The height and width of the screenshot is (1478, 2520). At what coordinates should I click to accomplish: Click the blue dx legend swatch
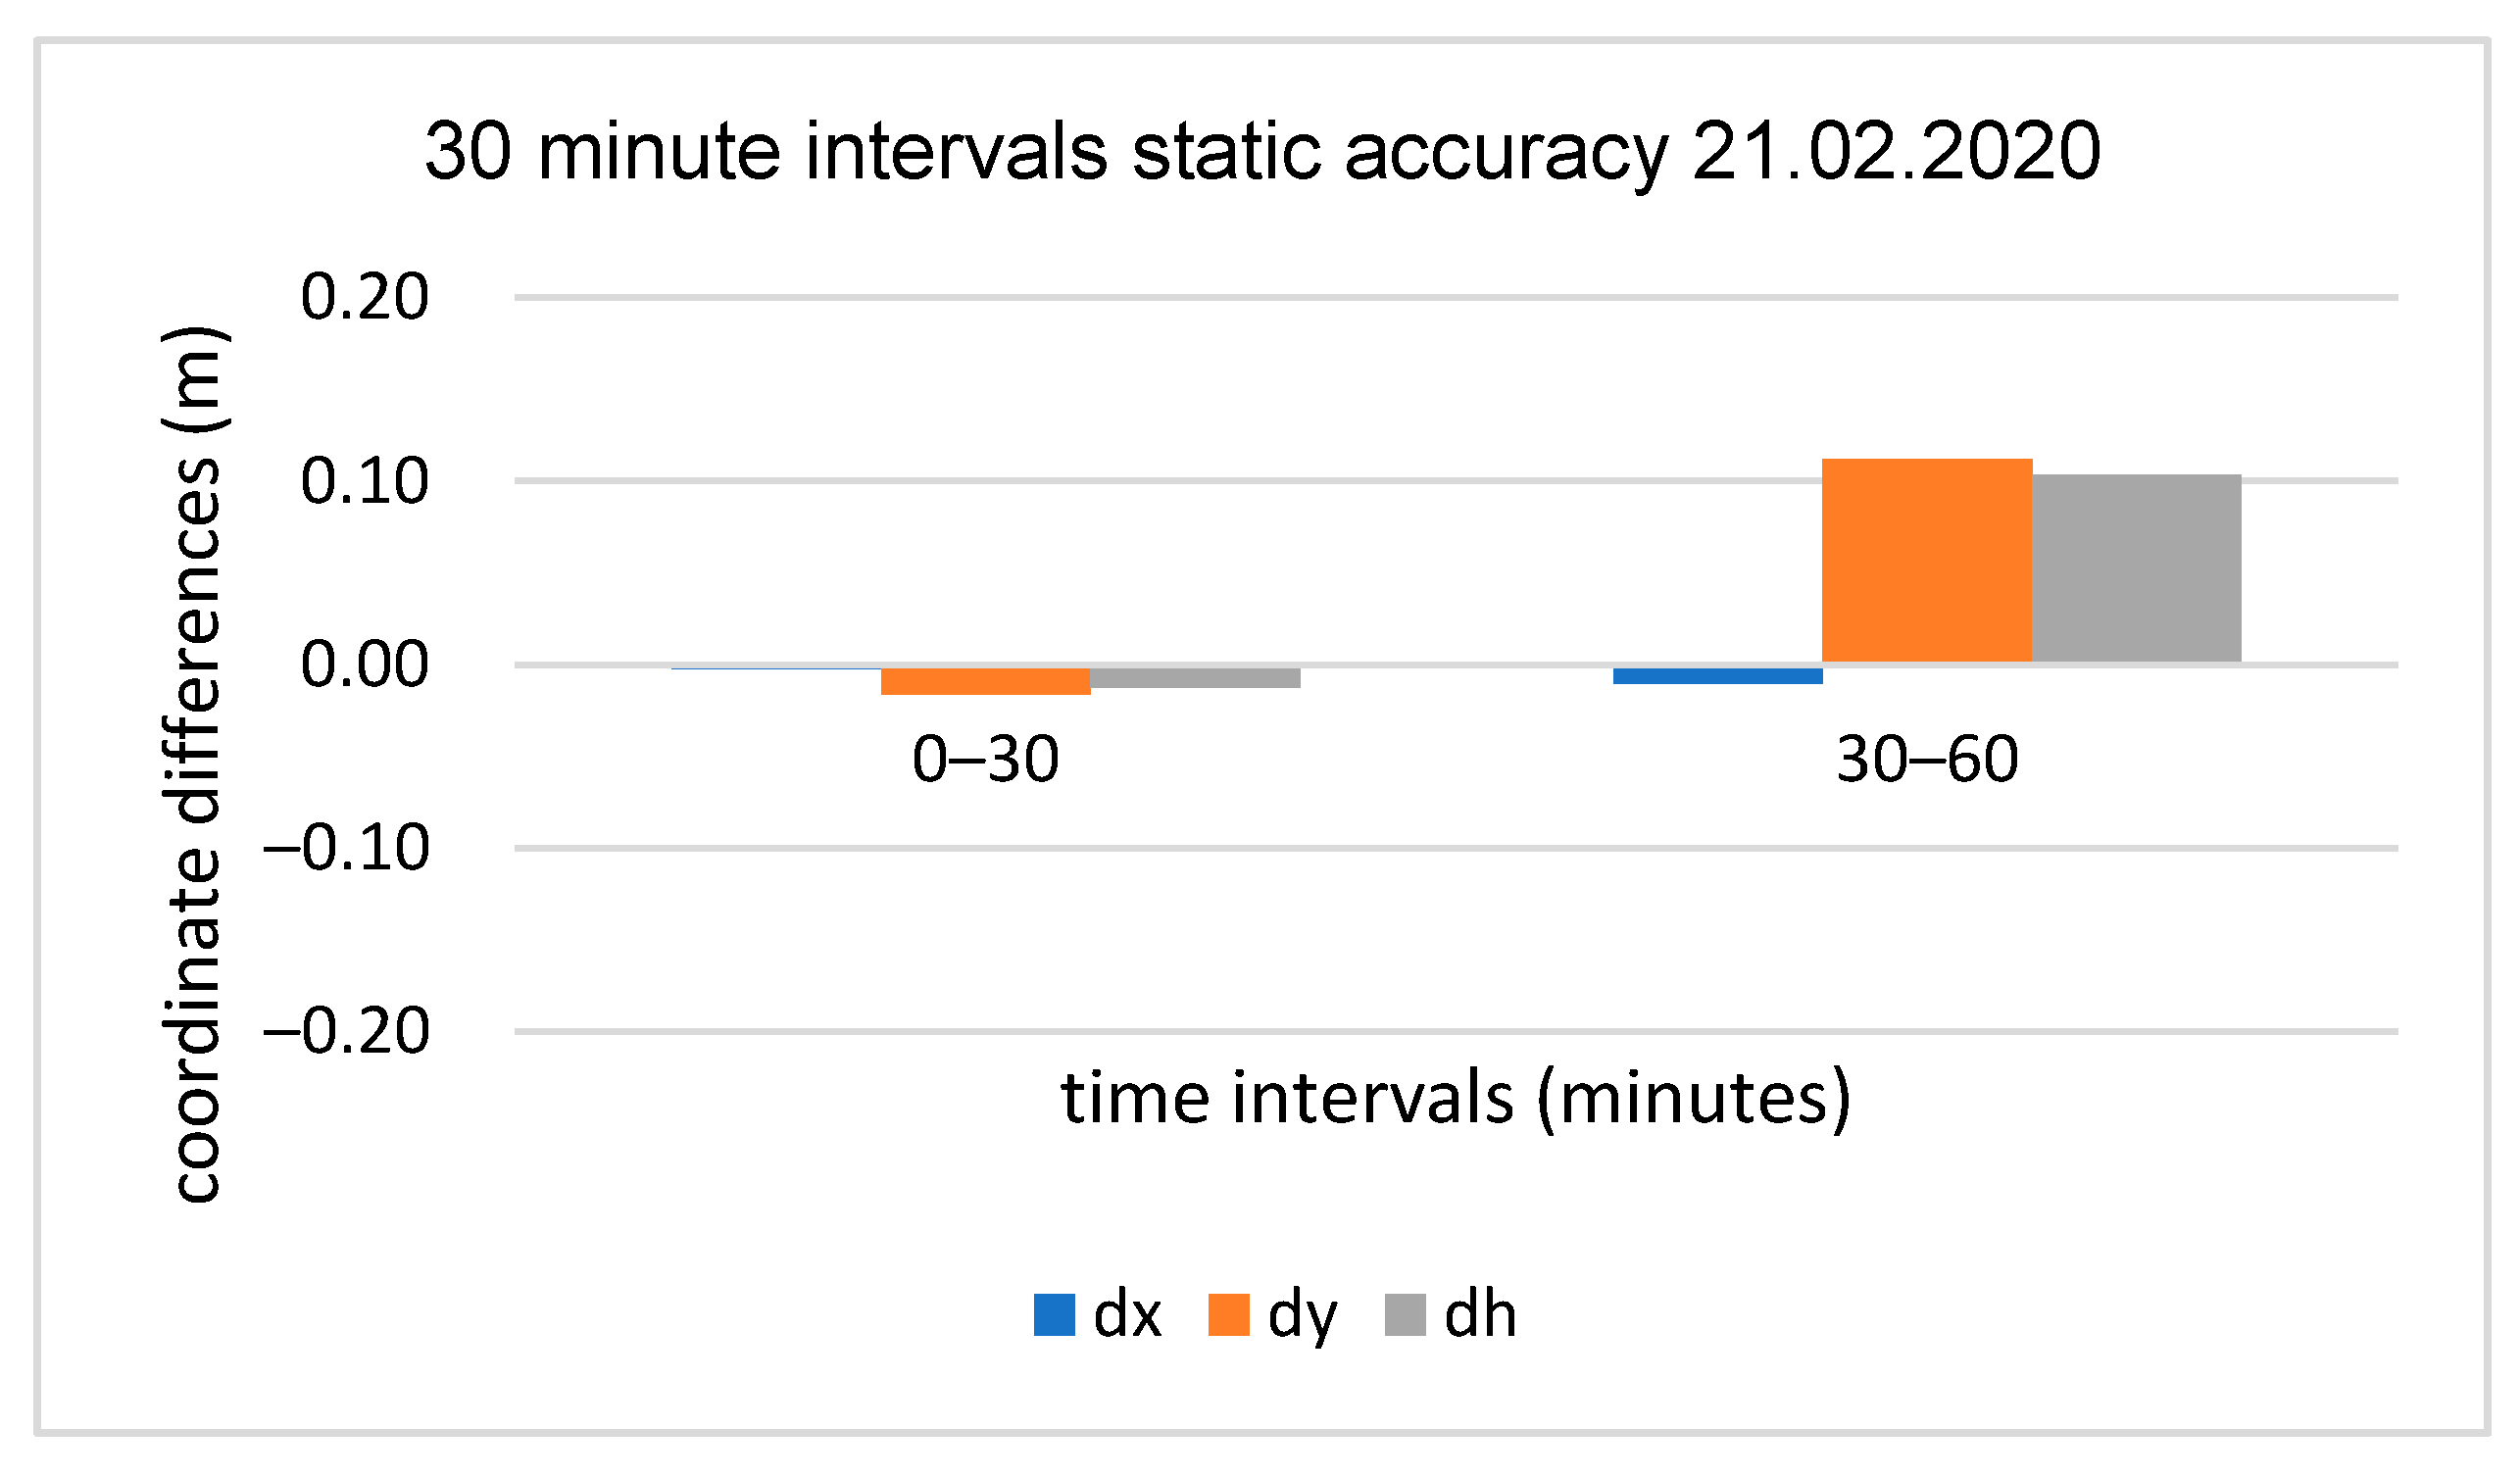[1054, 1315]
